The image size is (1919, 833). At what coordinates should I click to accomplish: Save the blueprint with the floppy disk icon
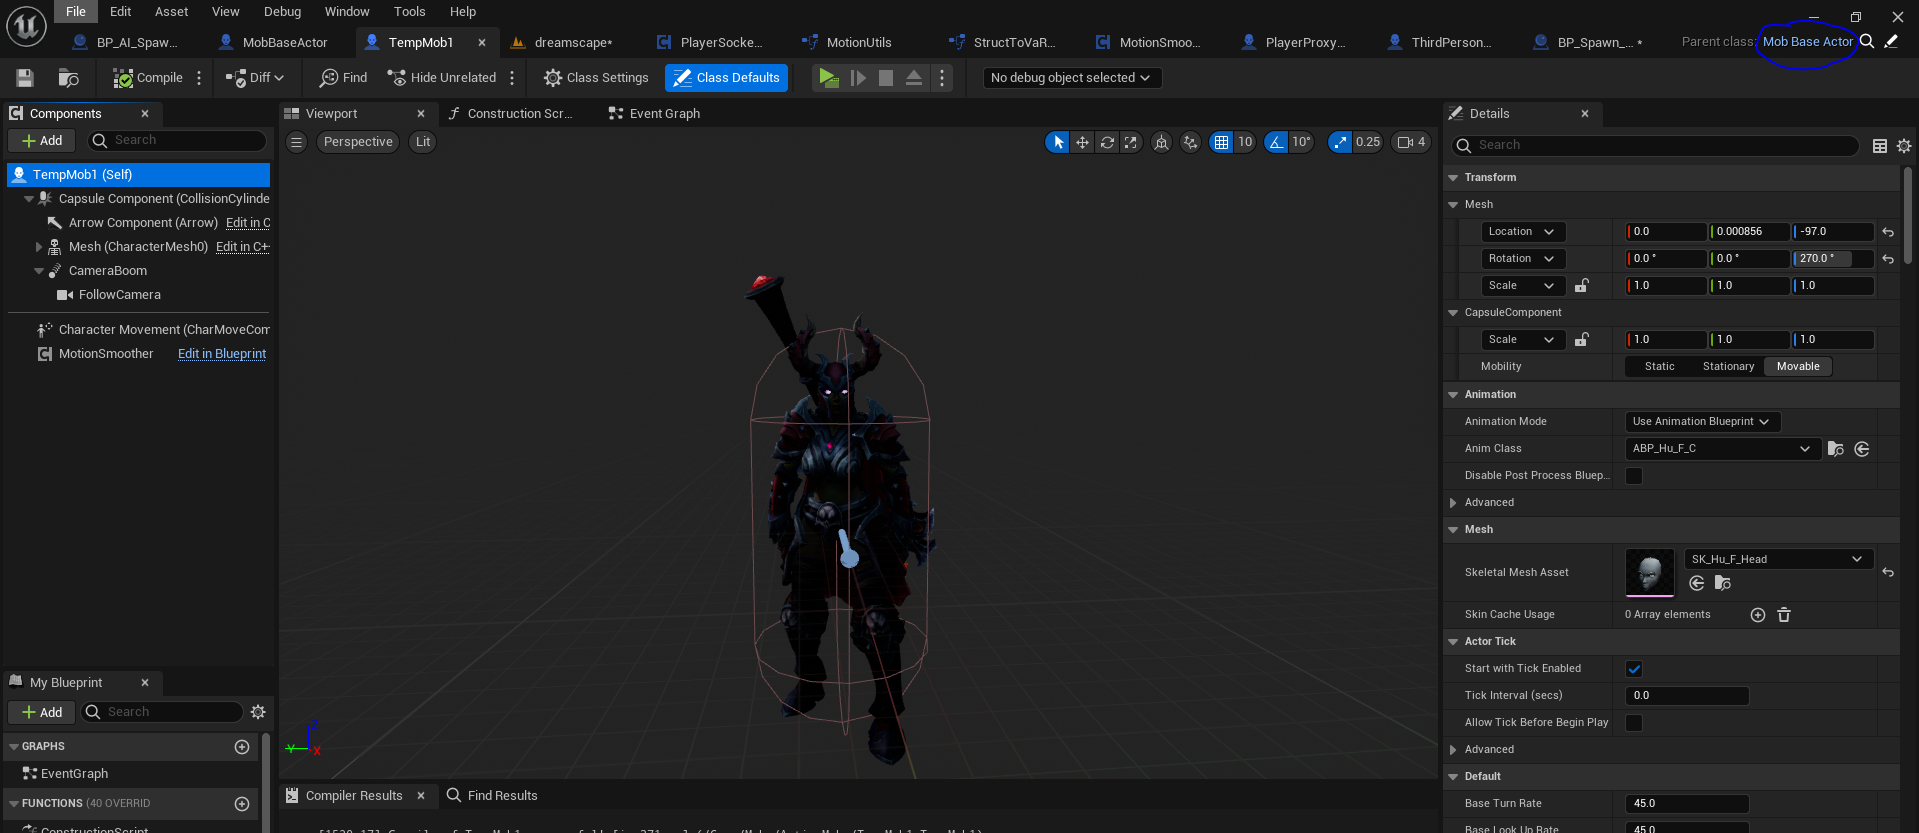(x=25, y=78)
